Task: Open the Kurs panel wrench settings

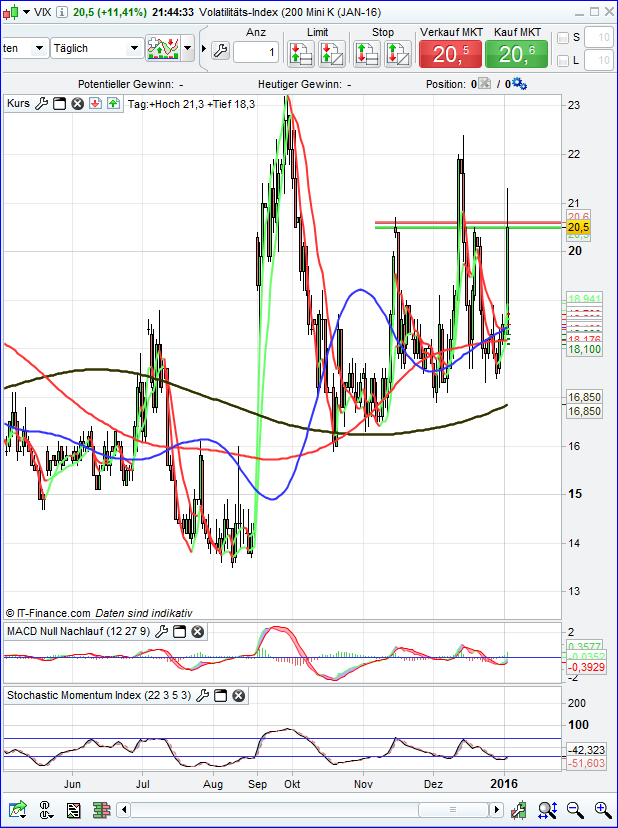Action: click(41, 104)
